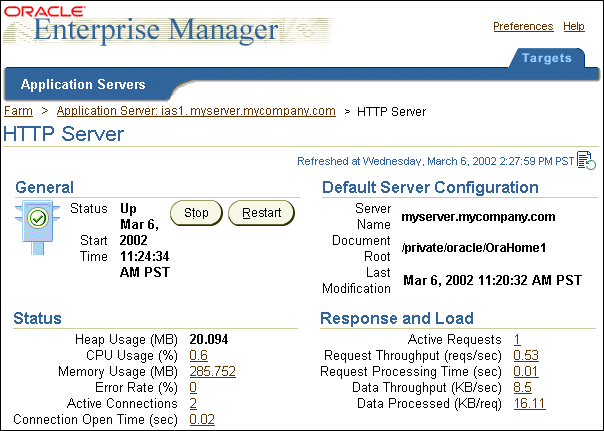Open the Memory Usage value 285.752
Image resolution: width=604 pixels, height=431 pixels.
pyautogui.click(x=213, y=371)
